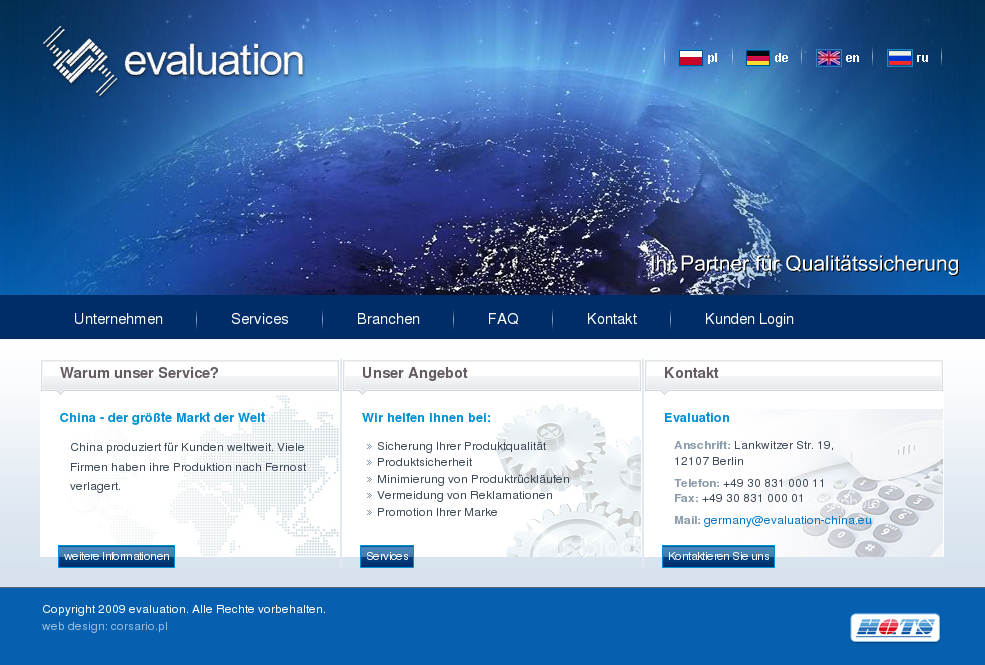985x665 pixels.
Task: Open the Unternehmen menu item
Action: tap(118, 318)
